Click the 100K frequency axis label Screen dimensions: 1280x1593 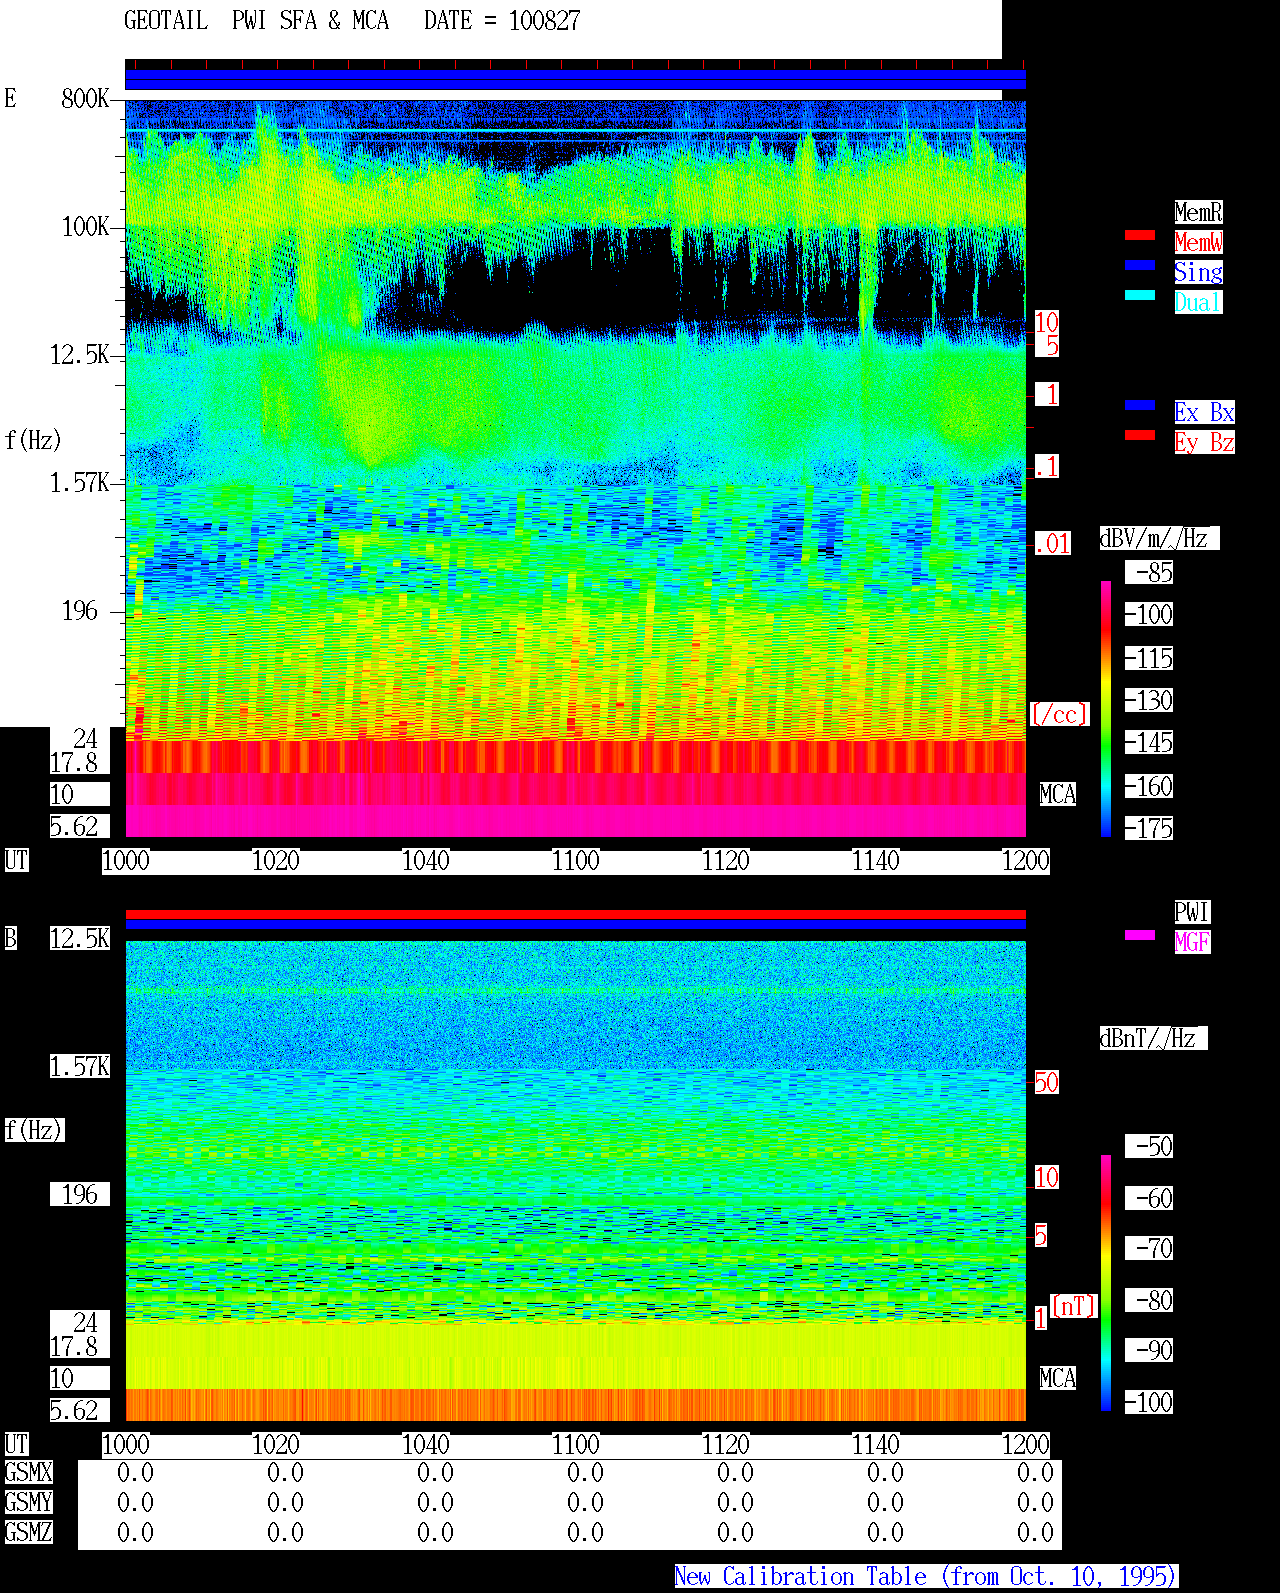coord(85,226)
